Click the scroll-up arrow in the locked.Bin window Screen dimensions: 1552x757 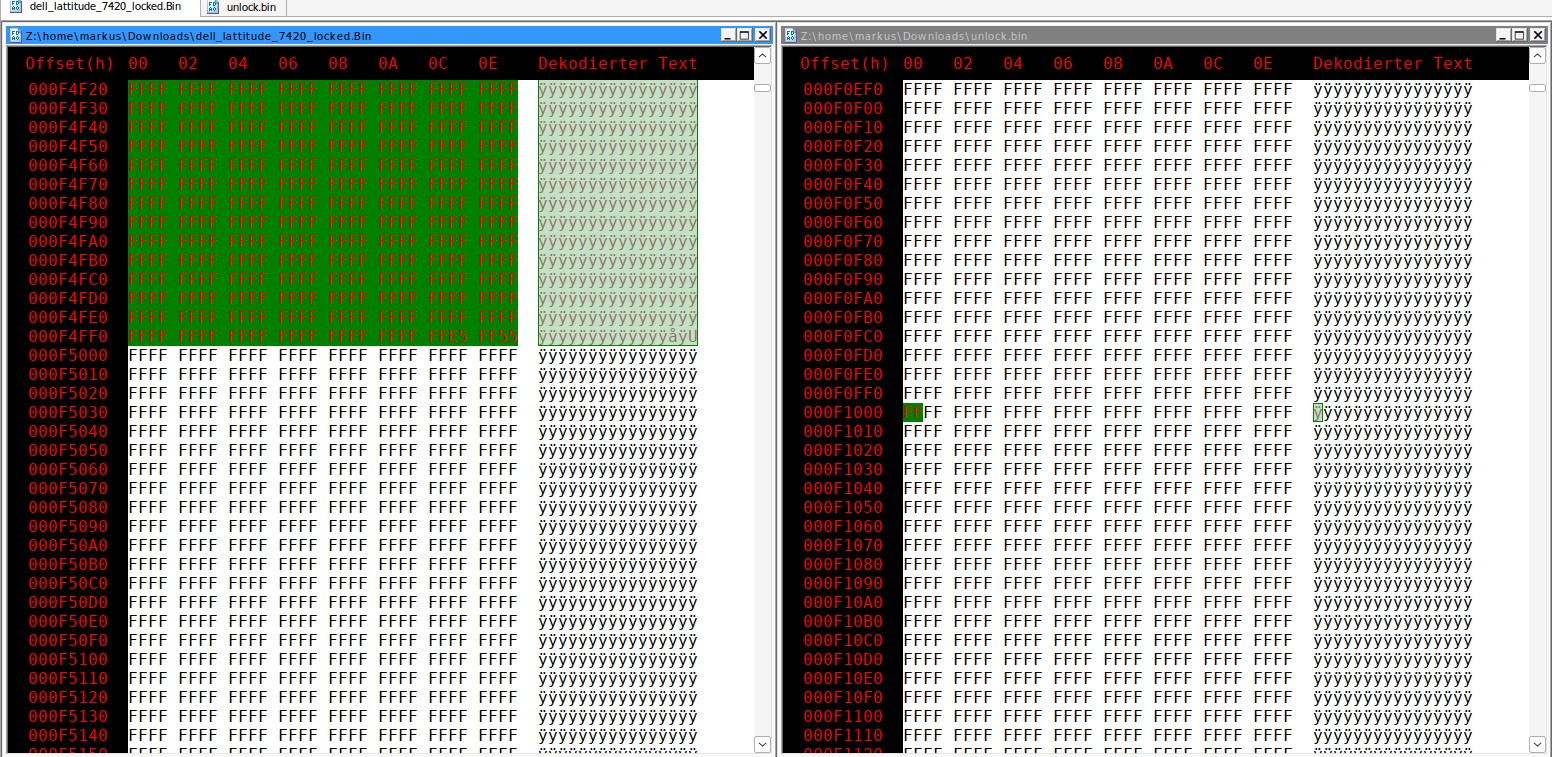762,56
